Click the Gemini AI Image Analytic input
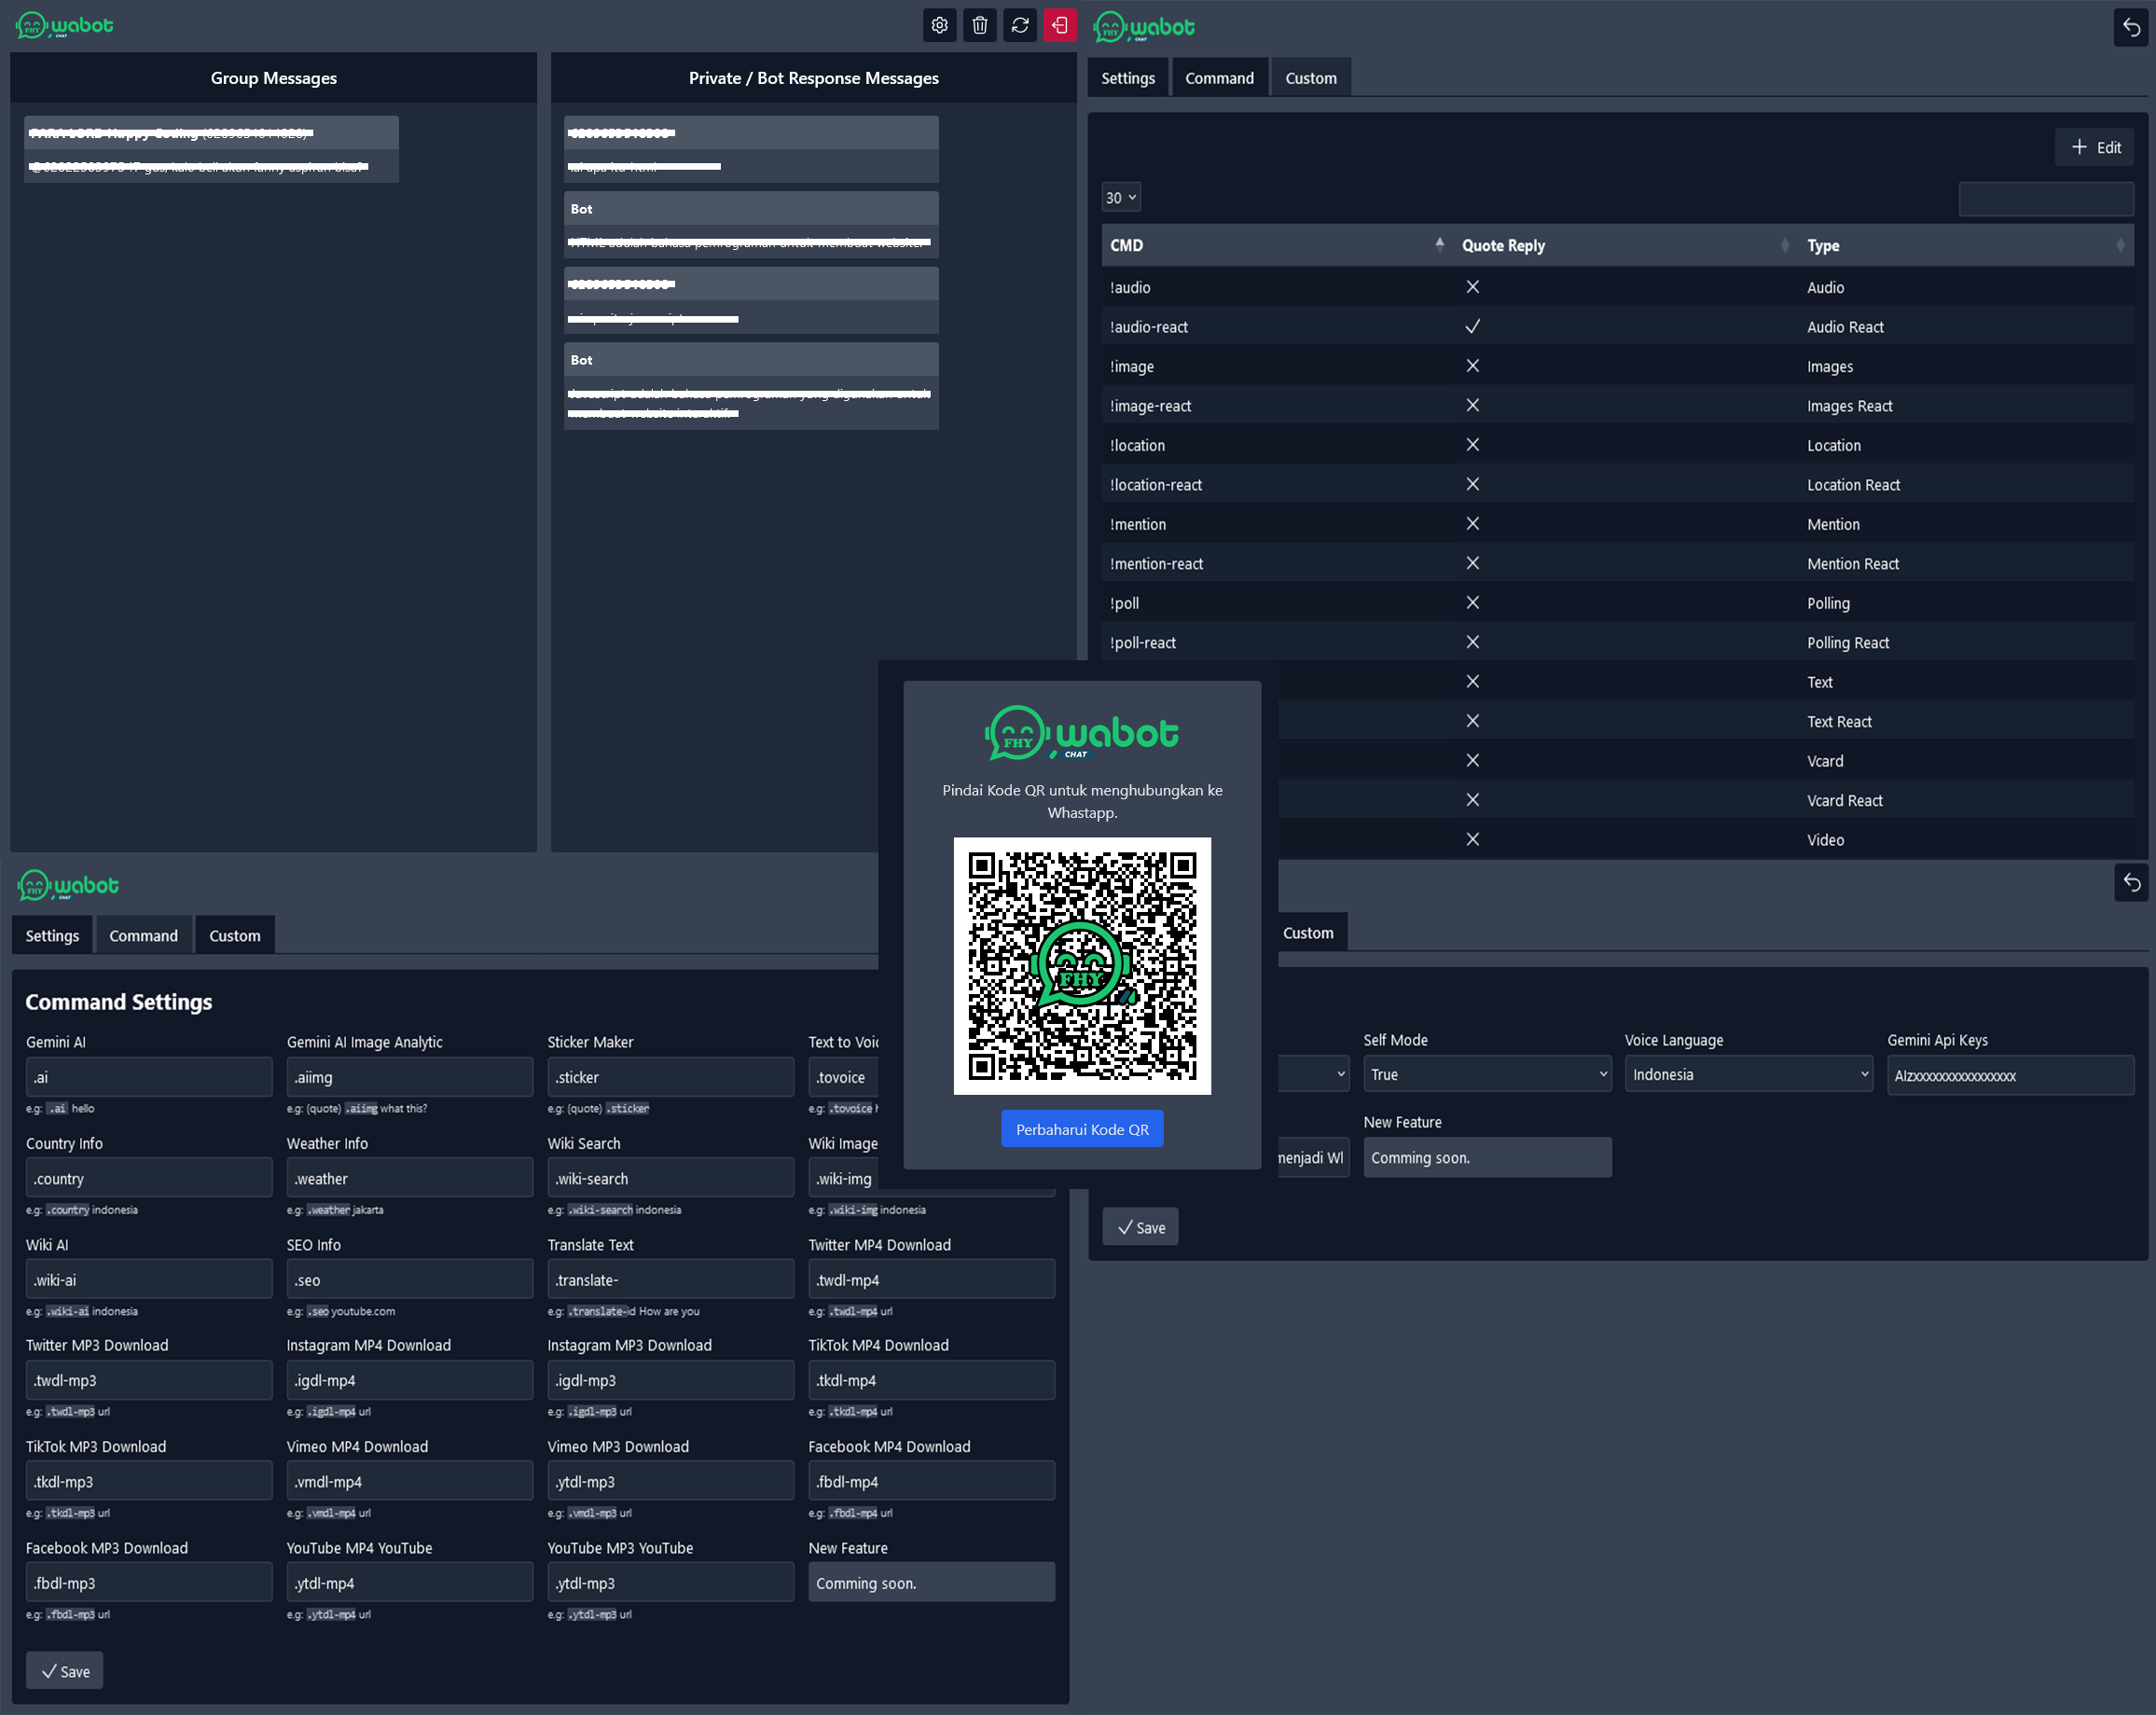 410,1077
